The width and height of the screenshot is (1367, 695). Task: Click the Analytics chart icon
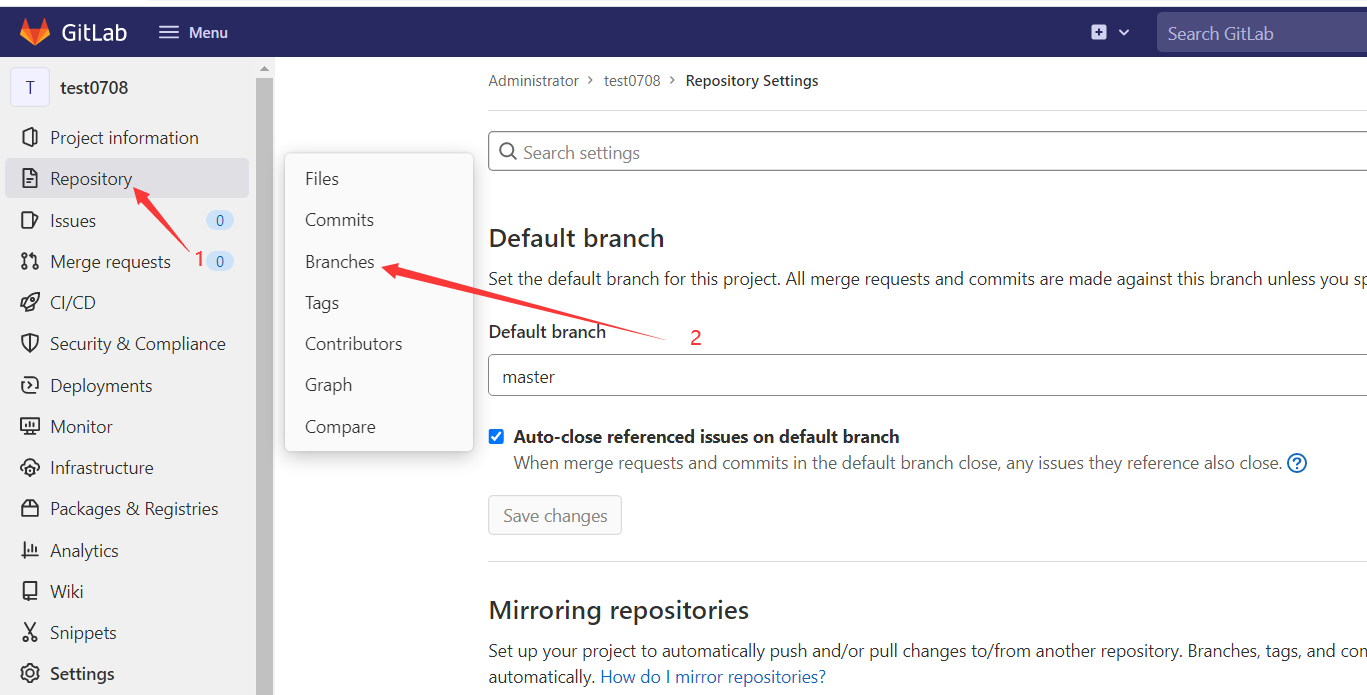(30, 550)
